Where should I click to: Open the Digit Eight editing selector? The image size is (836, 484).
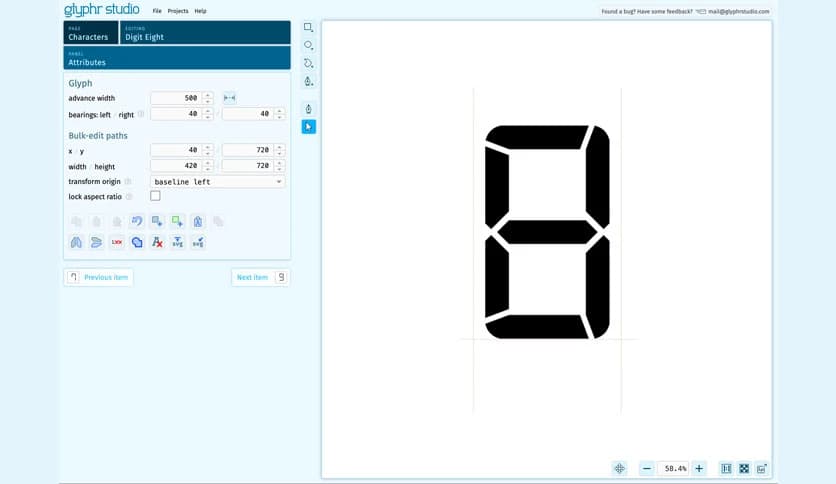point(205,33)
